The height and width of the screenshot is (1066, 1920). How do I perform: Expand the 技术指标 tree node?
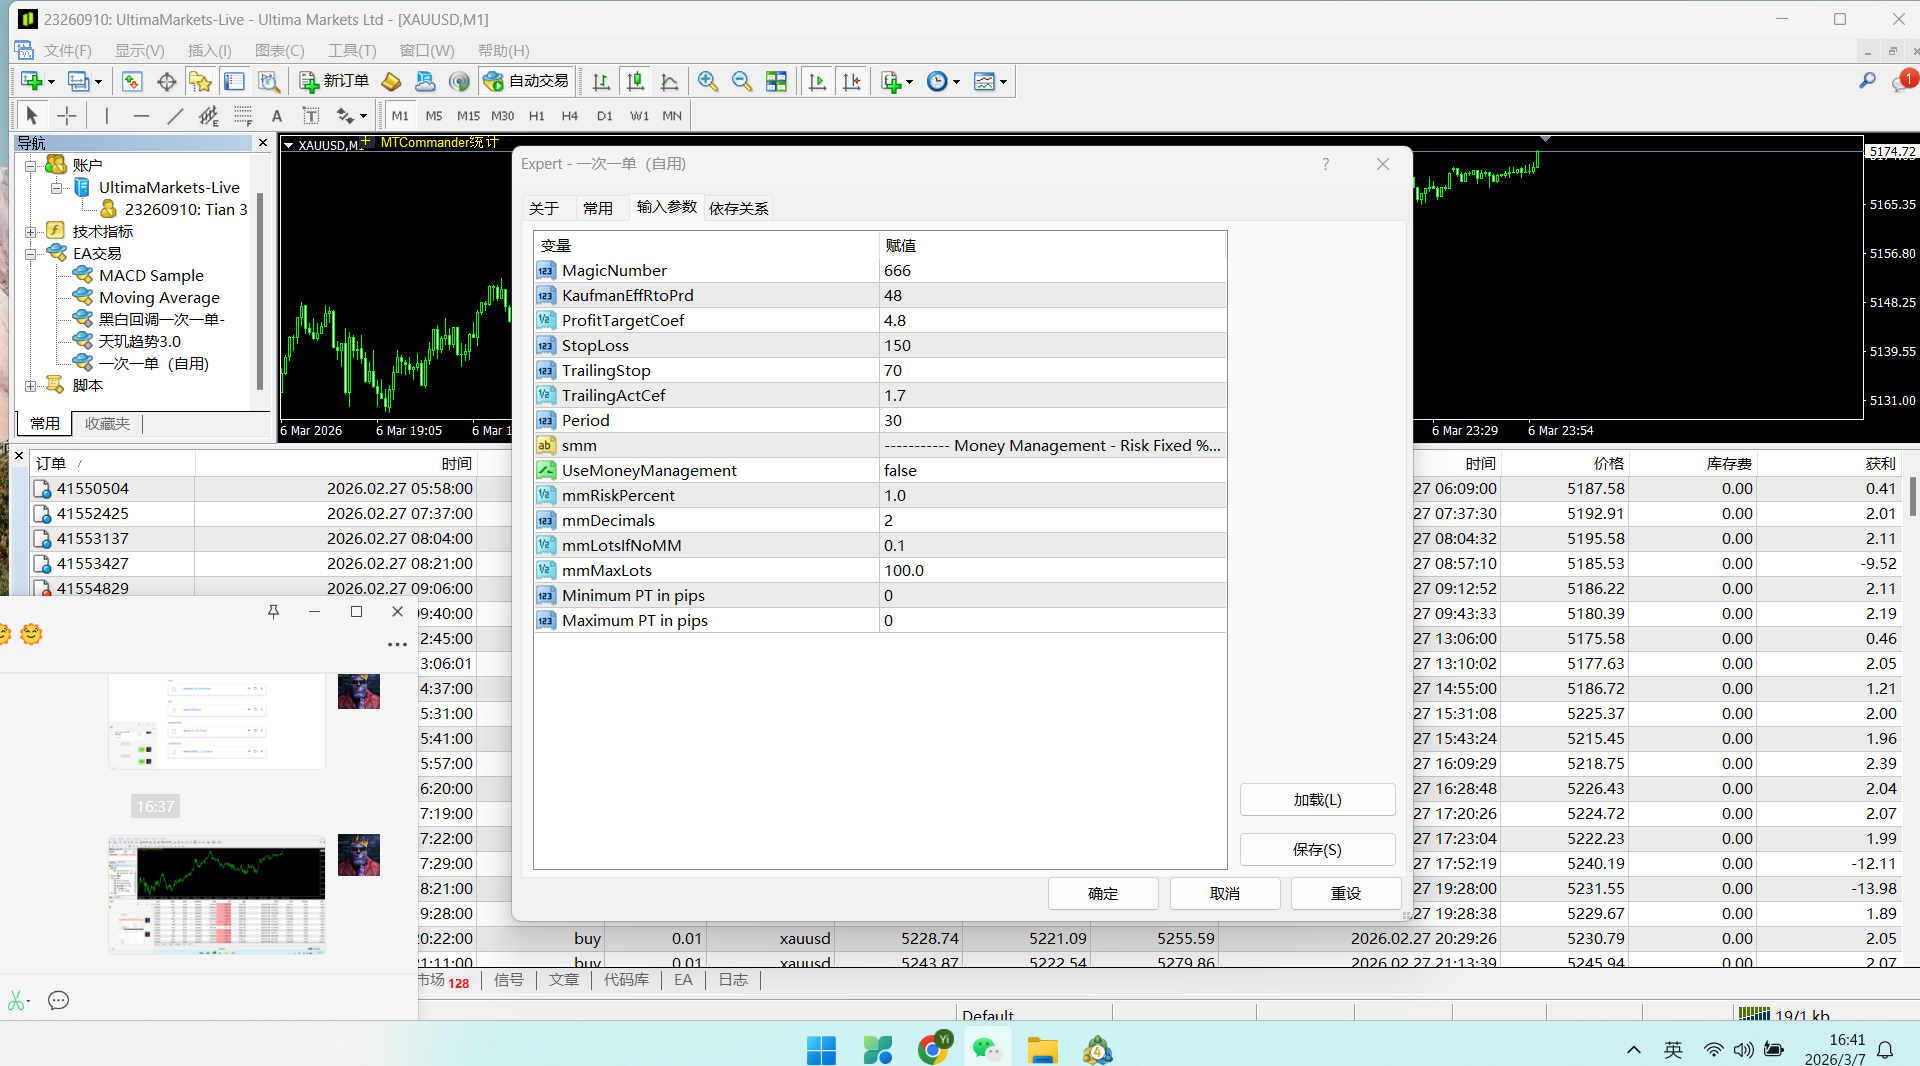pos(31,232)
